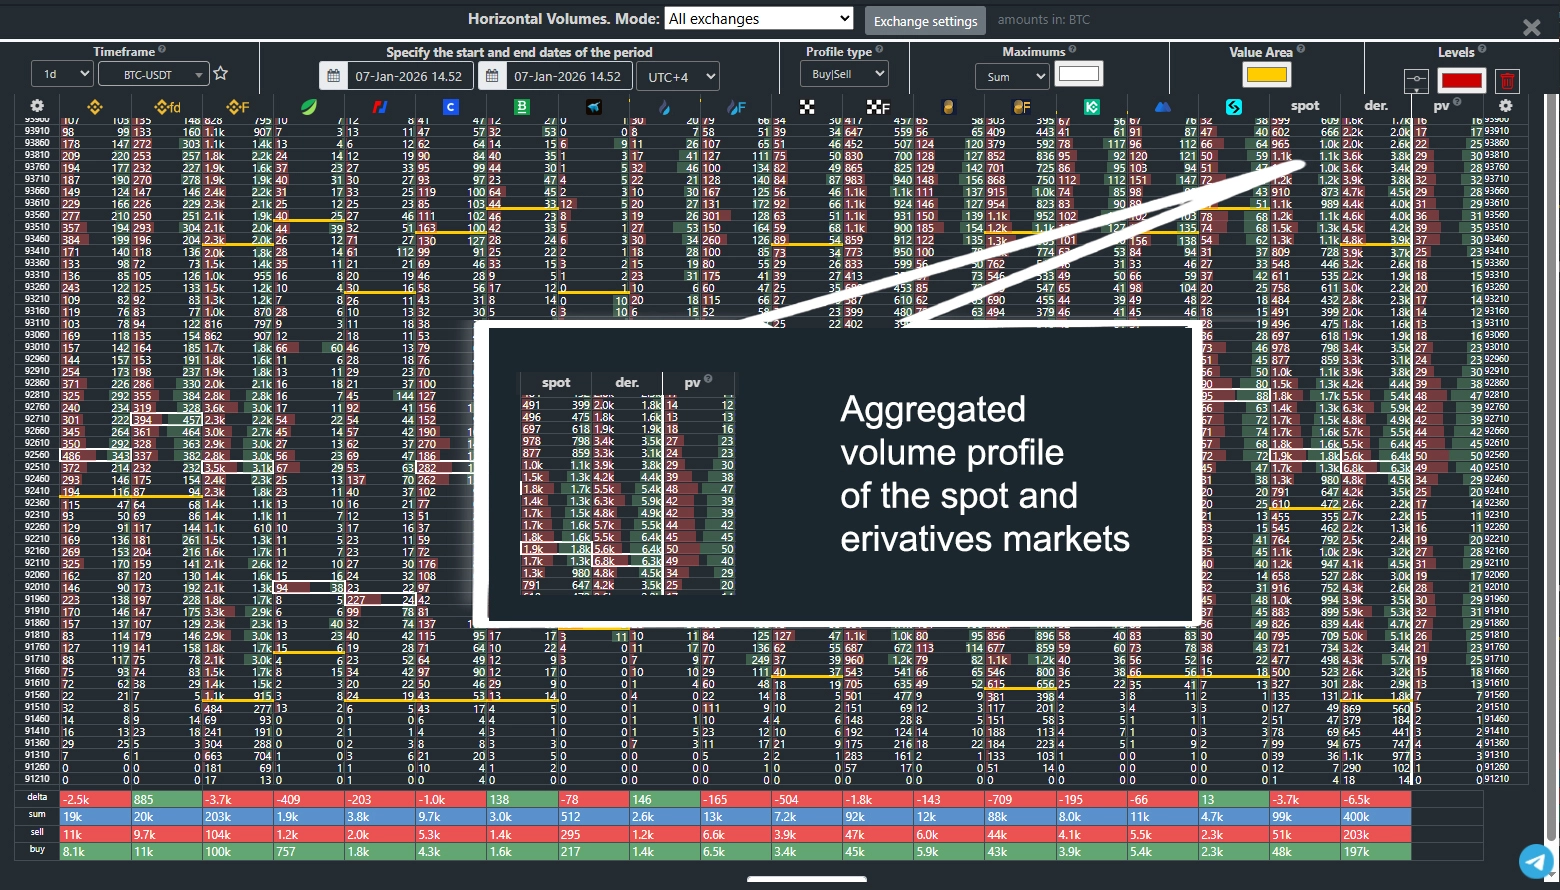Add BTC-USDT to favorites with star
1560x890 pixels.
point(221,74)
